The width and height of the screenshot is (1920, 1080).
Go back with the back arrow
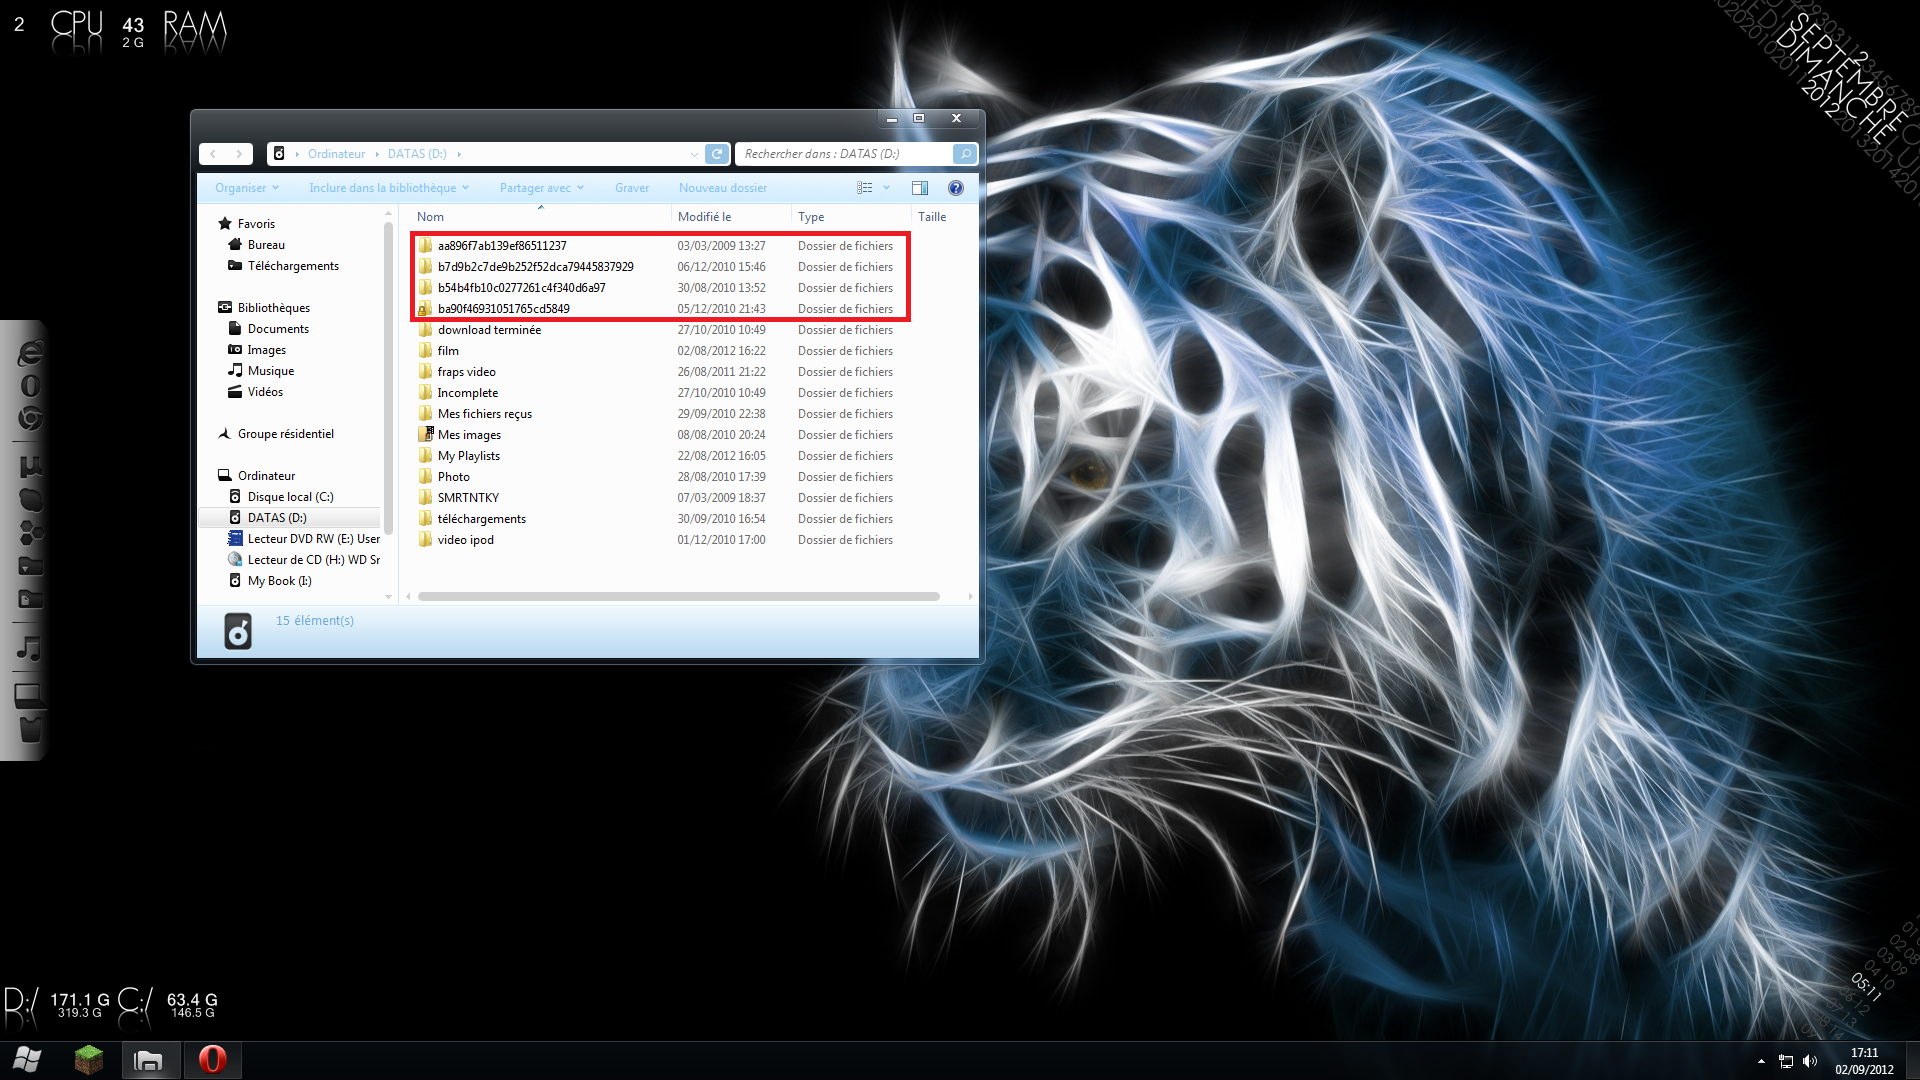click(213, 154)
